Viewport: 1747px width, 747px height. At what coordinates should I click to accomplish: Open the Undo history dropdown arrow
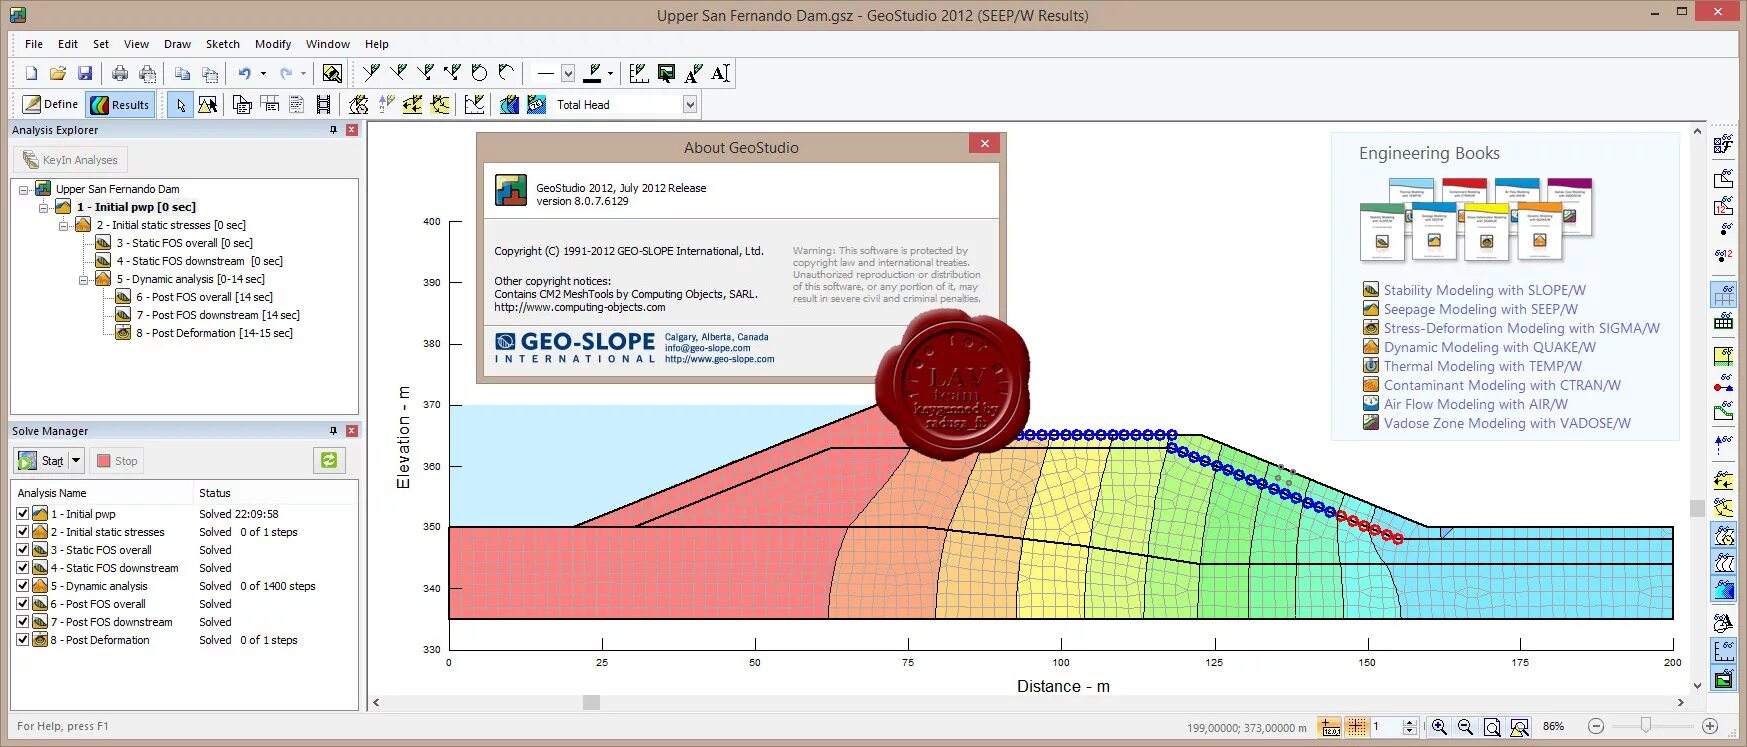pos(263,73)
